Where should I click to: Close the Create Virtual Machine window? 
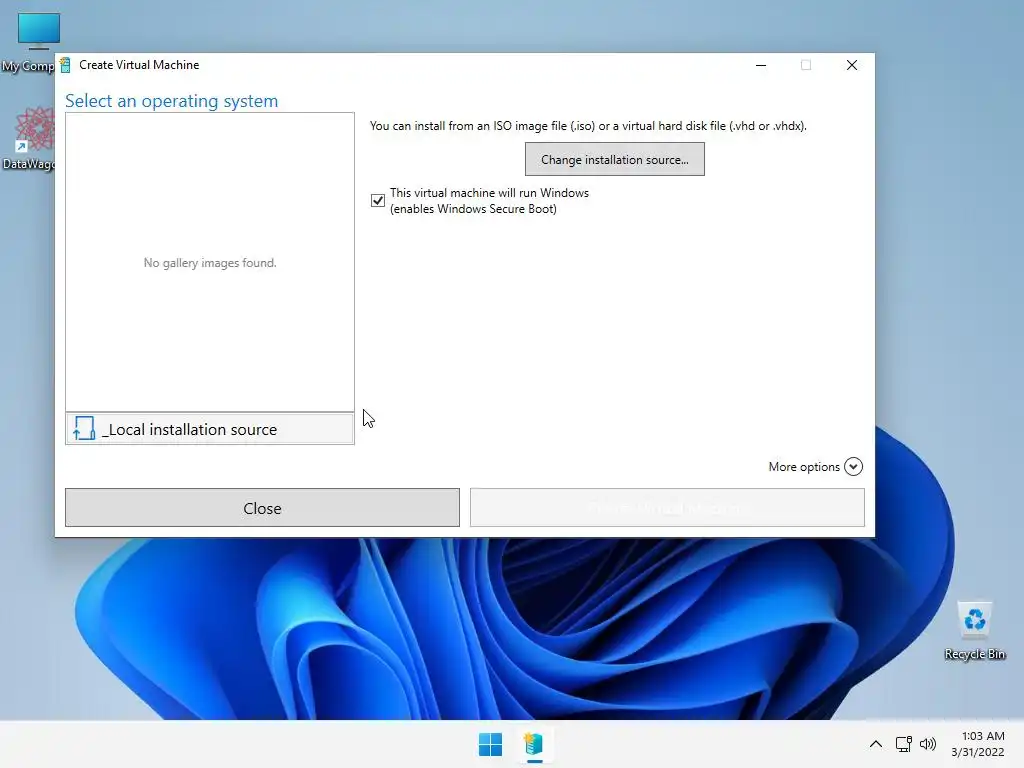click(x=852, y=65)
